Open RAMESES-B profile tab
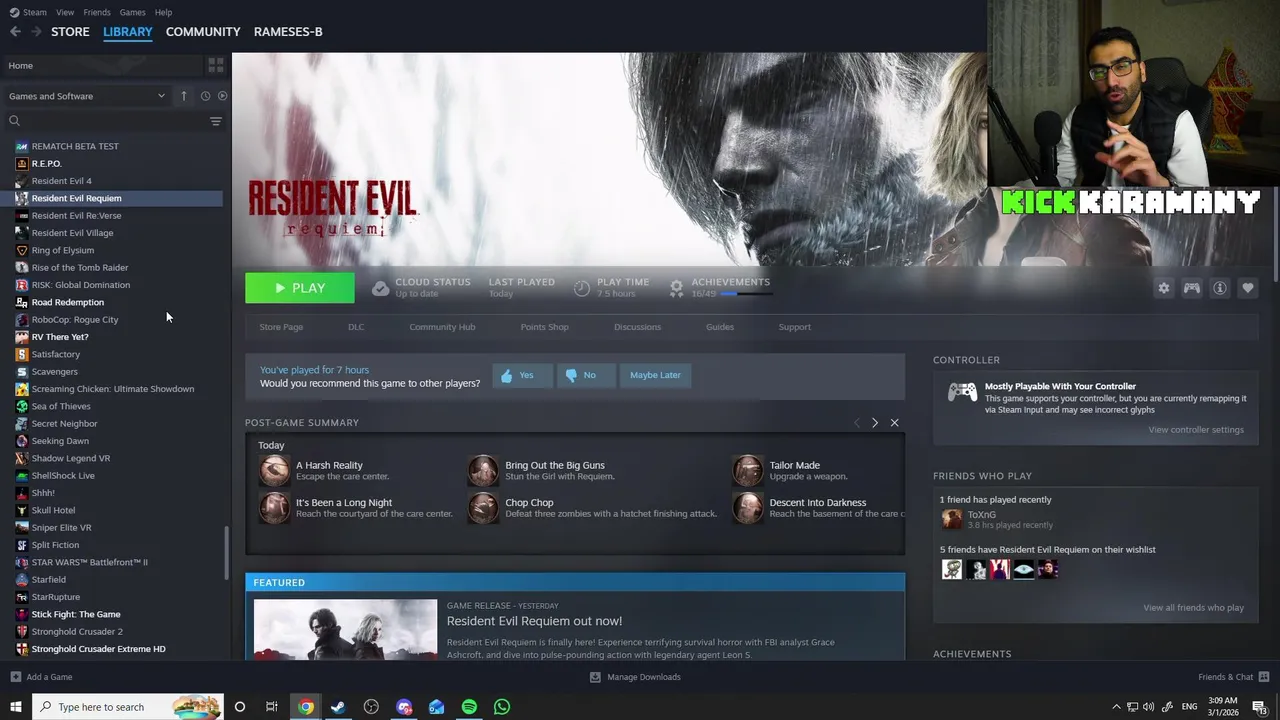 pos(288,32)
